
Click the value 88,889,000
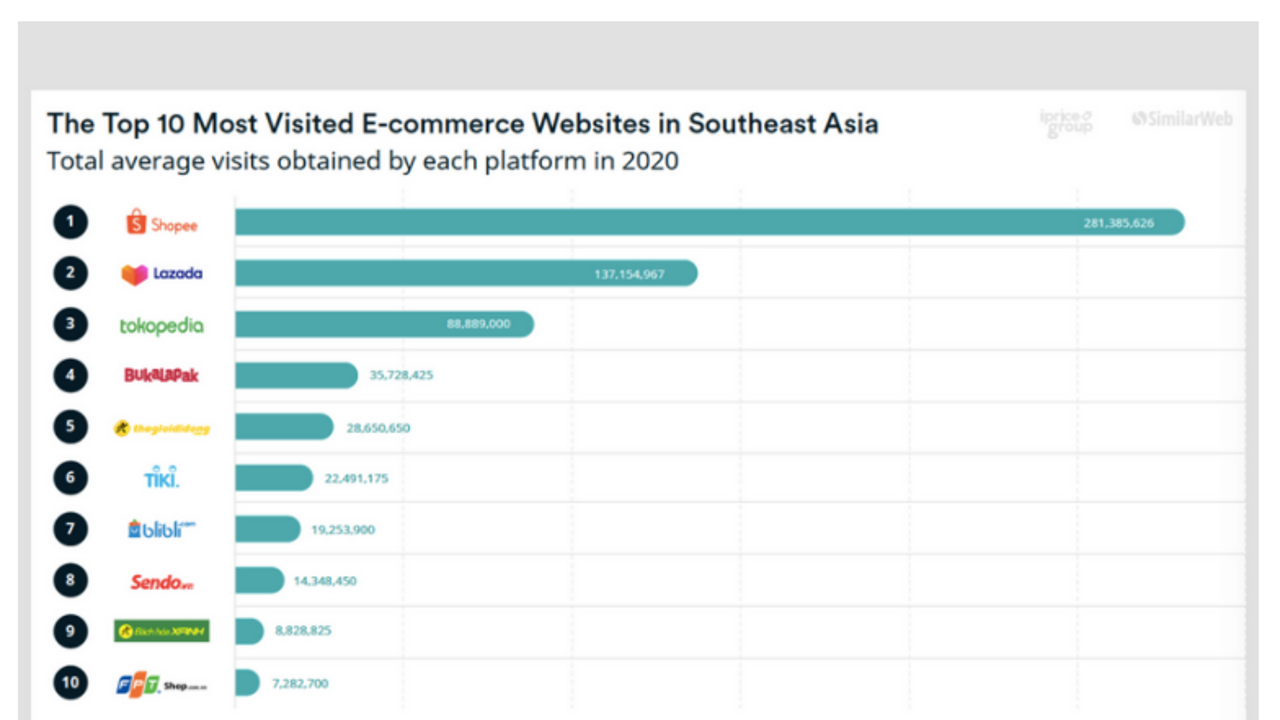pyautogui.click(x=479, y=325)
